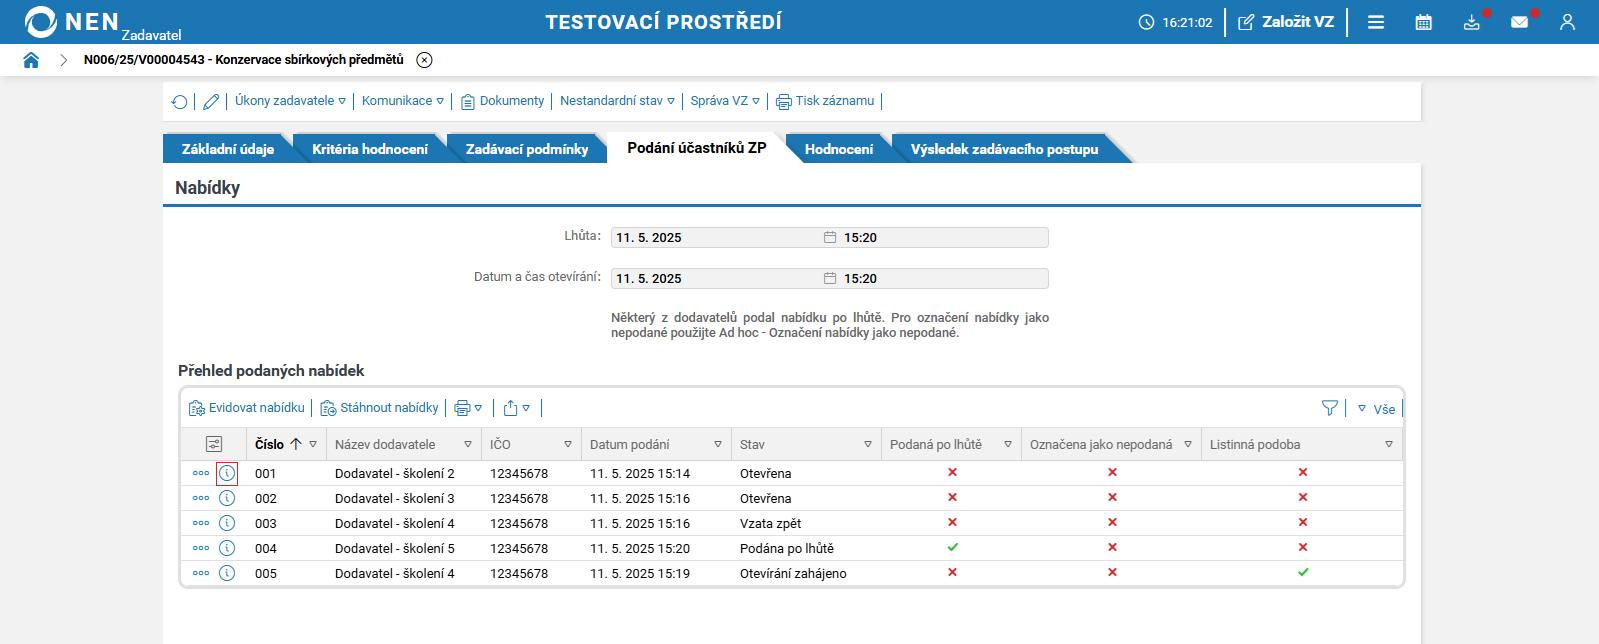Click the NEN logo

[71, 22]
